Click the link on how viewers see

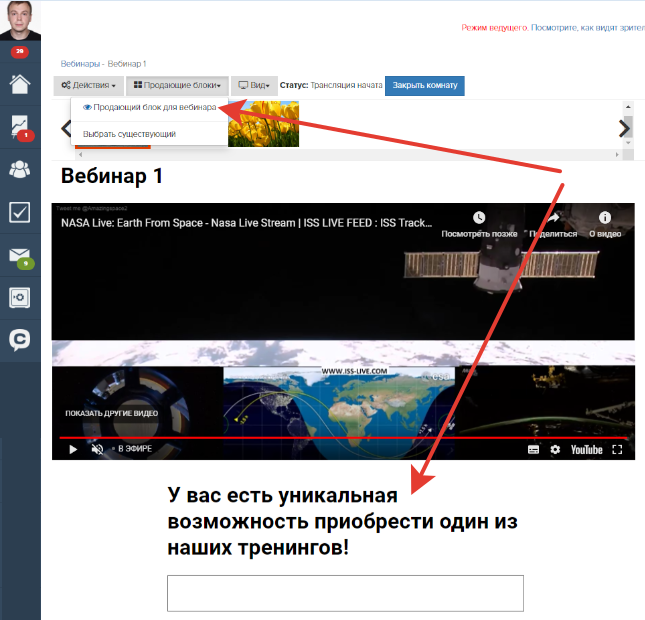click(x=588, y=28)
